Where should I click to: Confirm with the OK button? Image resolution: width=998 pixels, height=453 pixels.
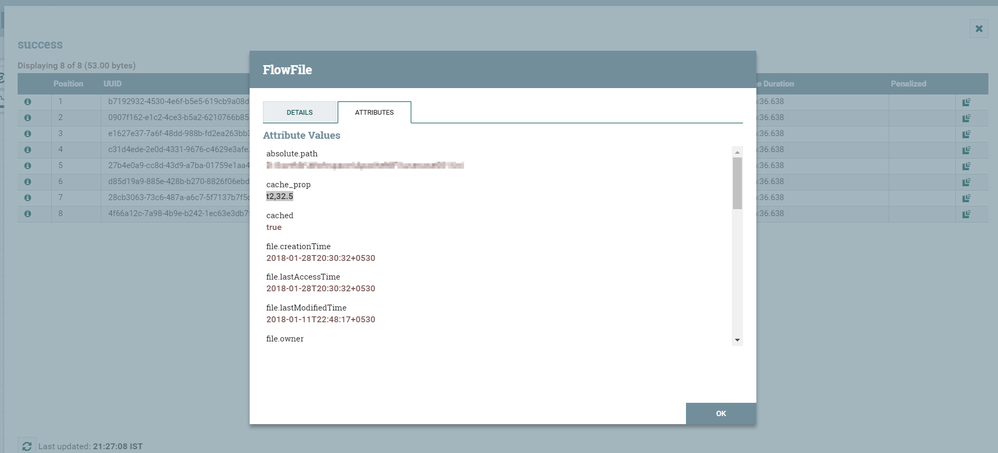(720, 414)
